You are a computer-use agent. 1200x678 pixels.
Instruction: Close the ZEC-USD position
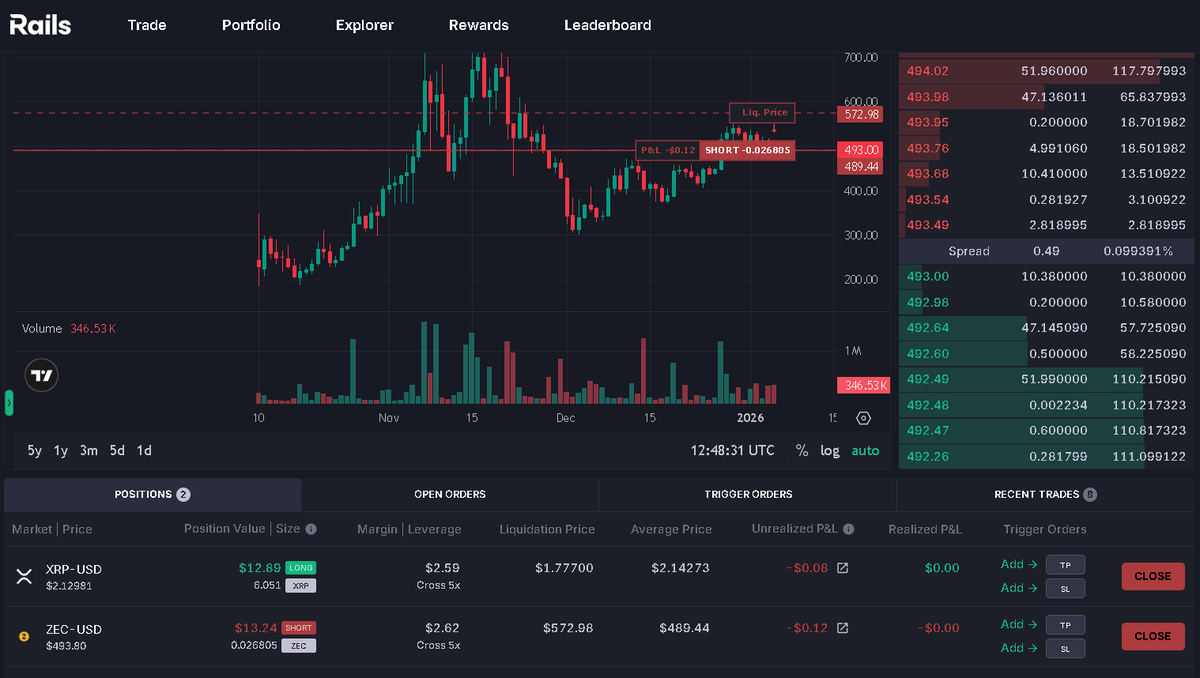pos(1153,636)
